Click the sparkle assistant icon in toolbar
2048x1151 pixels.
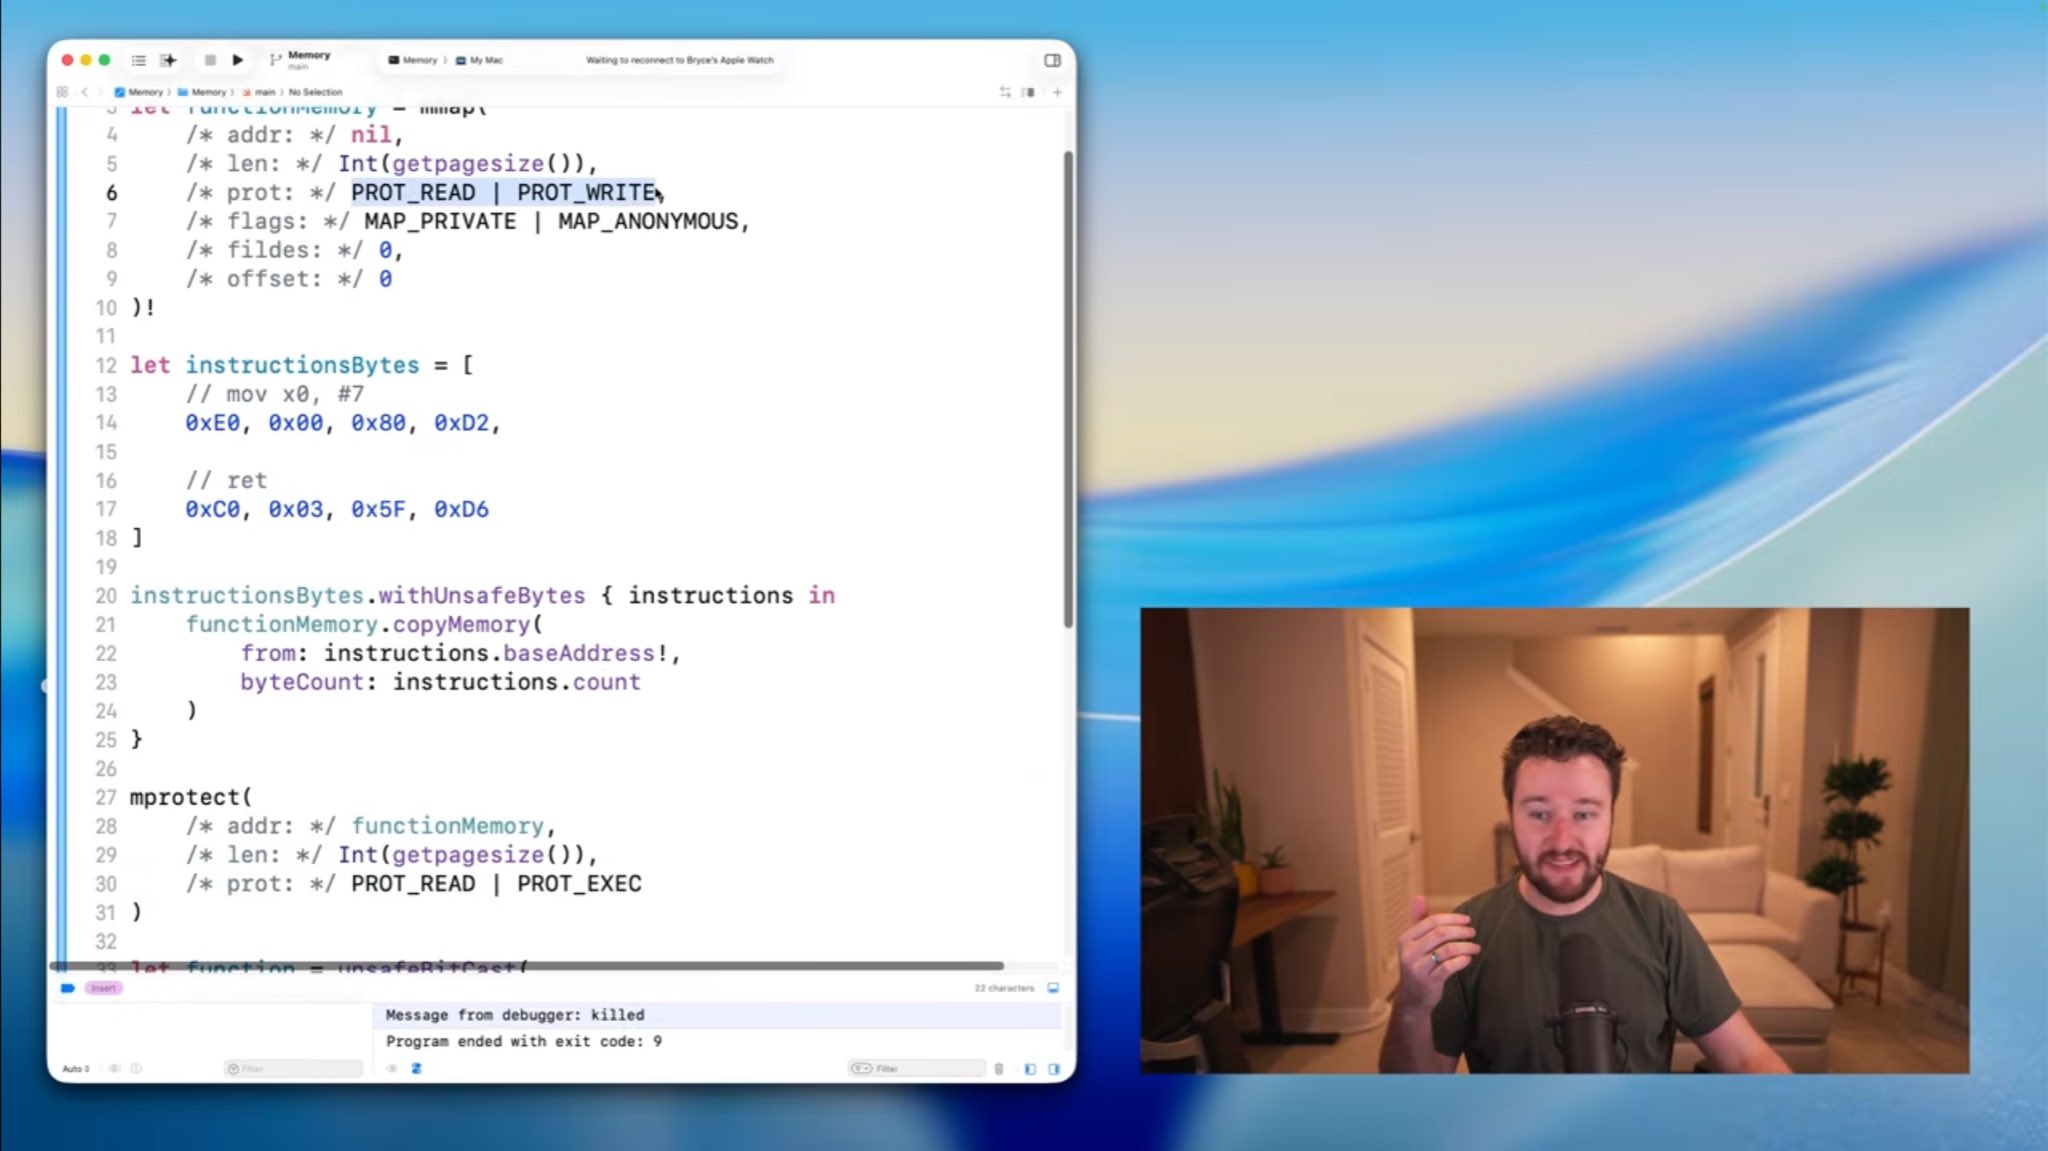(x=168, y=60)
